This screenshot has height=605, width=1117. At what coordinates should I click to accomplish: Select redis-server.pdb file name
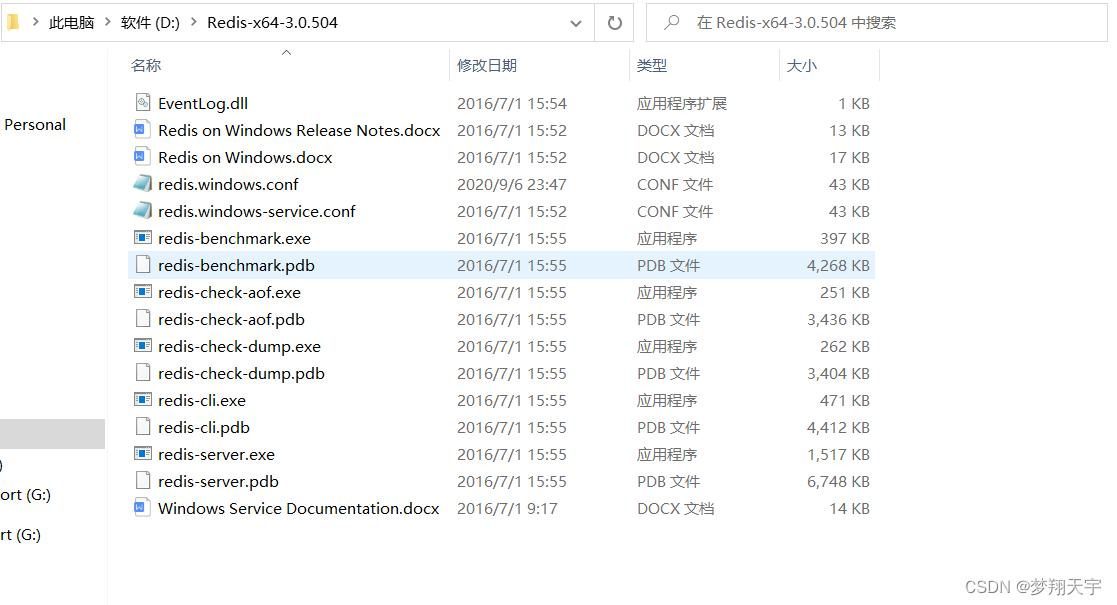218,482
